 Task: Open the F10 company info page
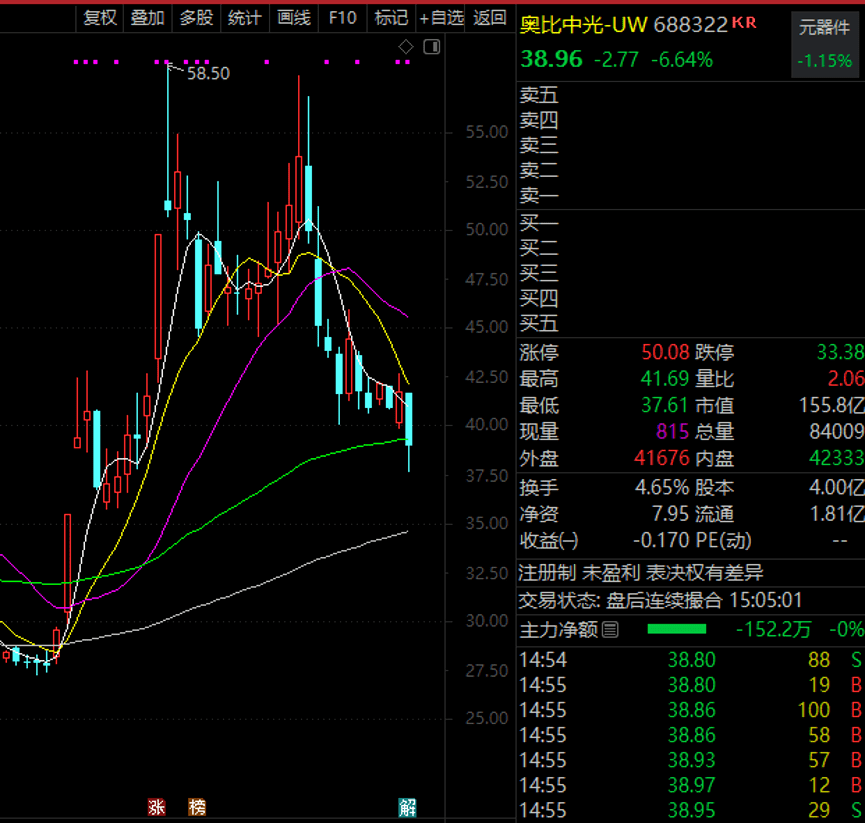[342, 17]
